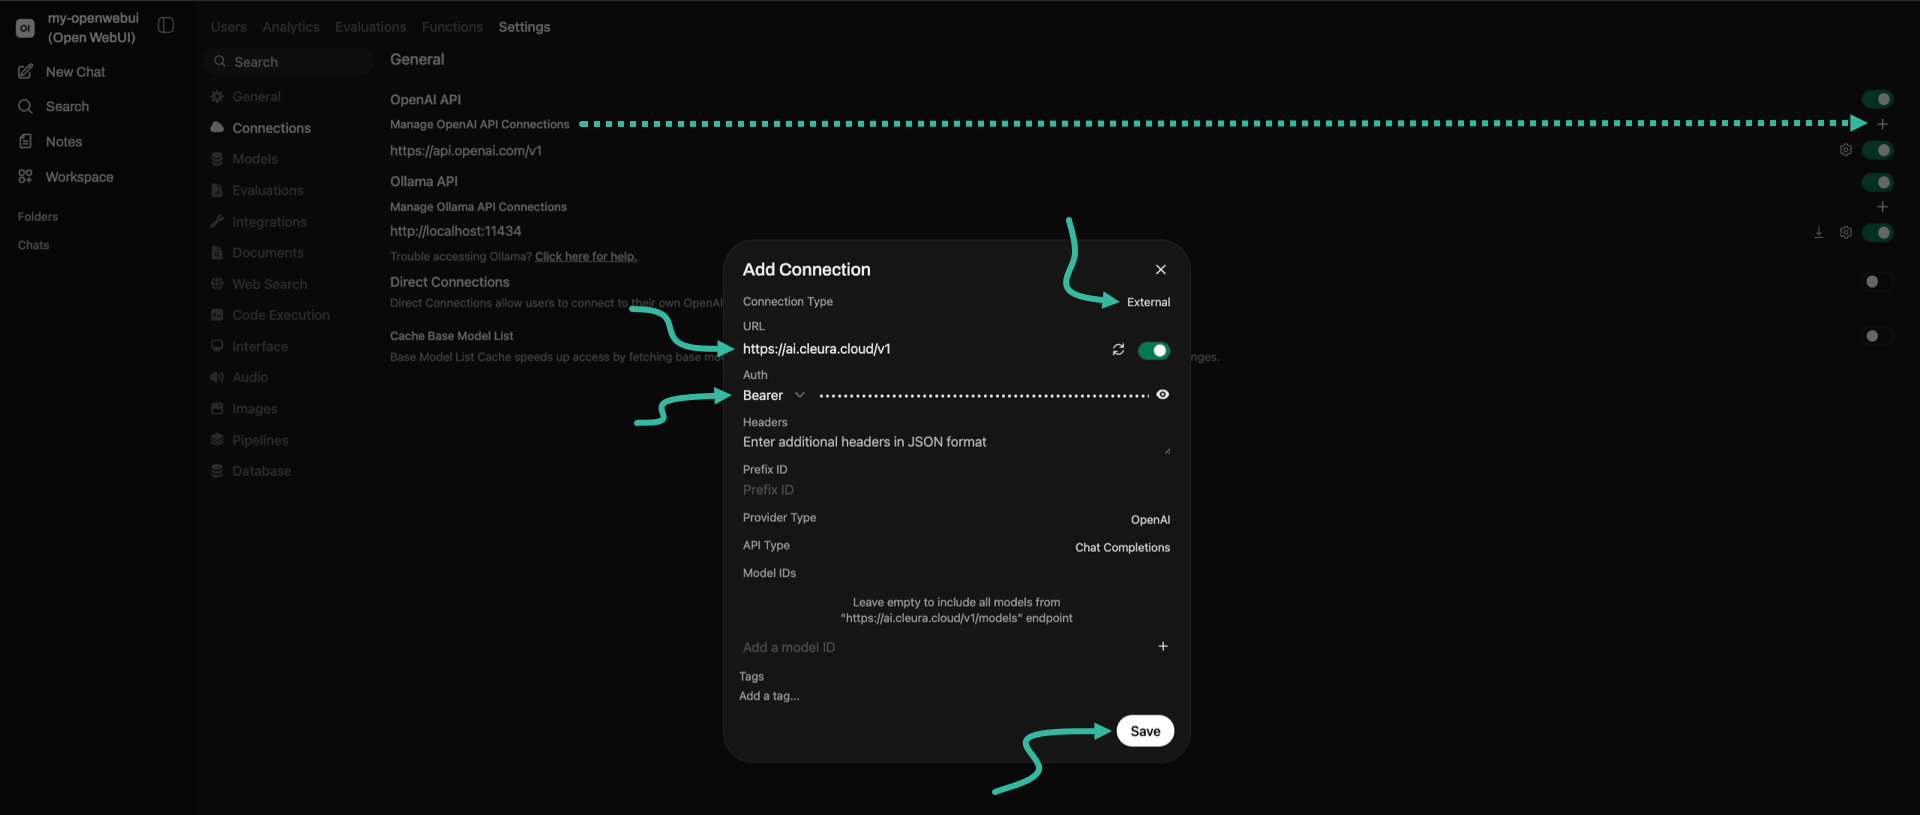Click the Open WebUI logo icon
Viewport: 1920px width, 815px height.
(x=26, y=28)
